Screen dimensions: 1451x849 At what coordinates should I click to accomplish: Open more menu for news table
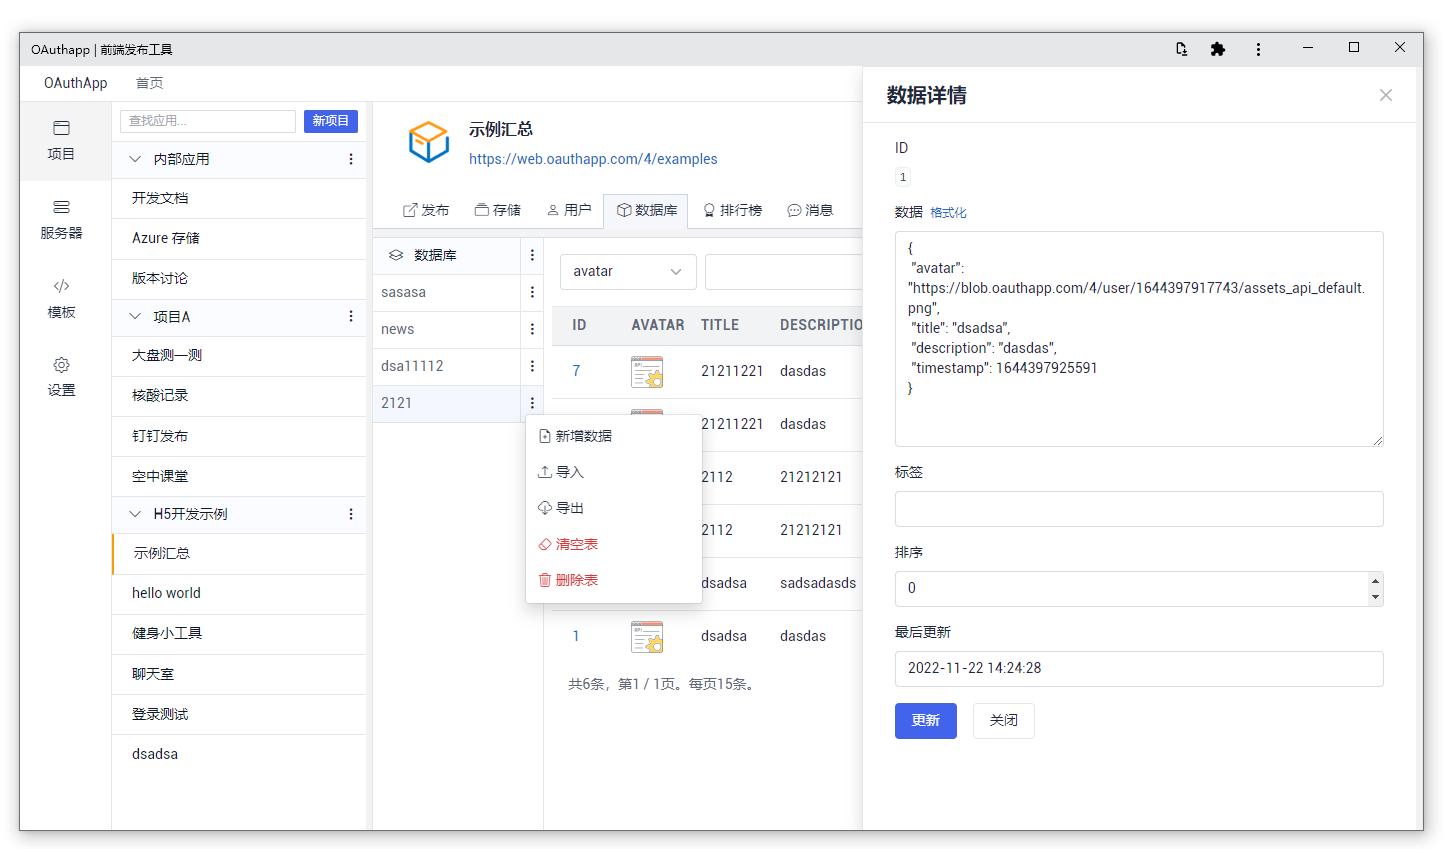tap(532, 329)
